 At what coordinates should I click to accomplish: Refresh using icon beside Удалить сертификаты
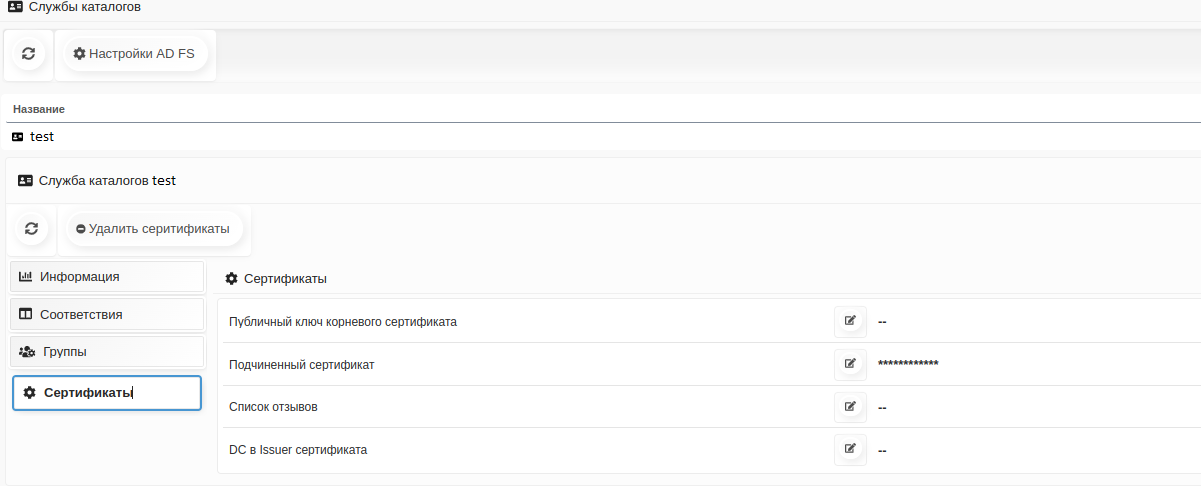pos(31,229)
